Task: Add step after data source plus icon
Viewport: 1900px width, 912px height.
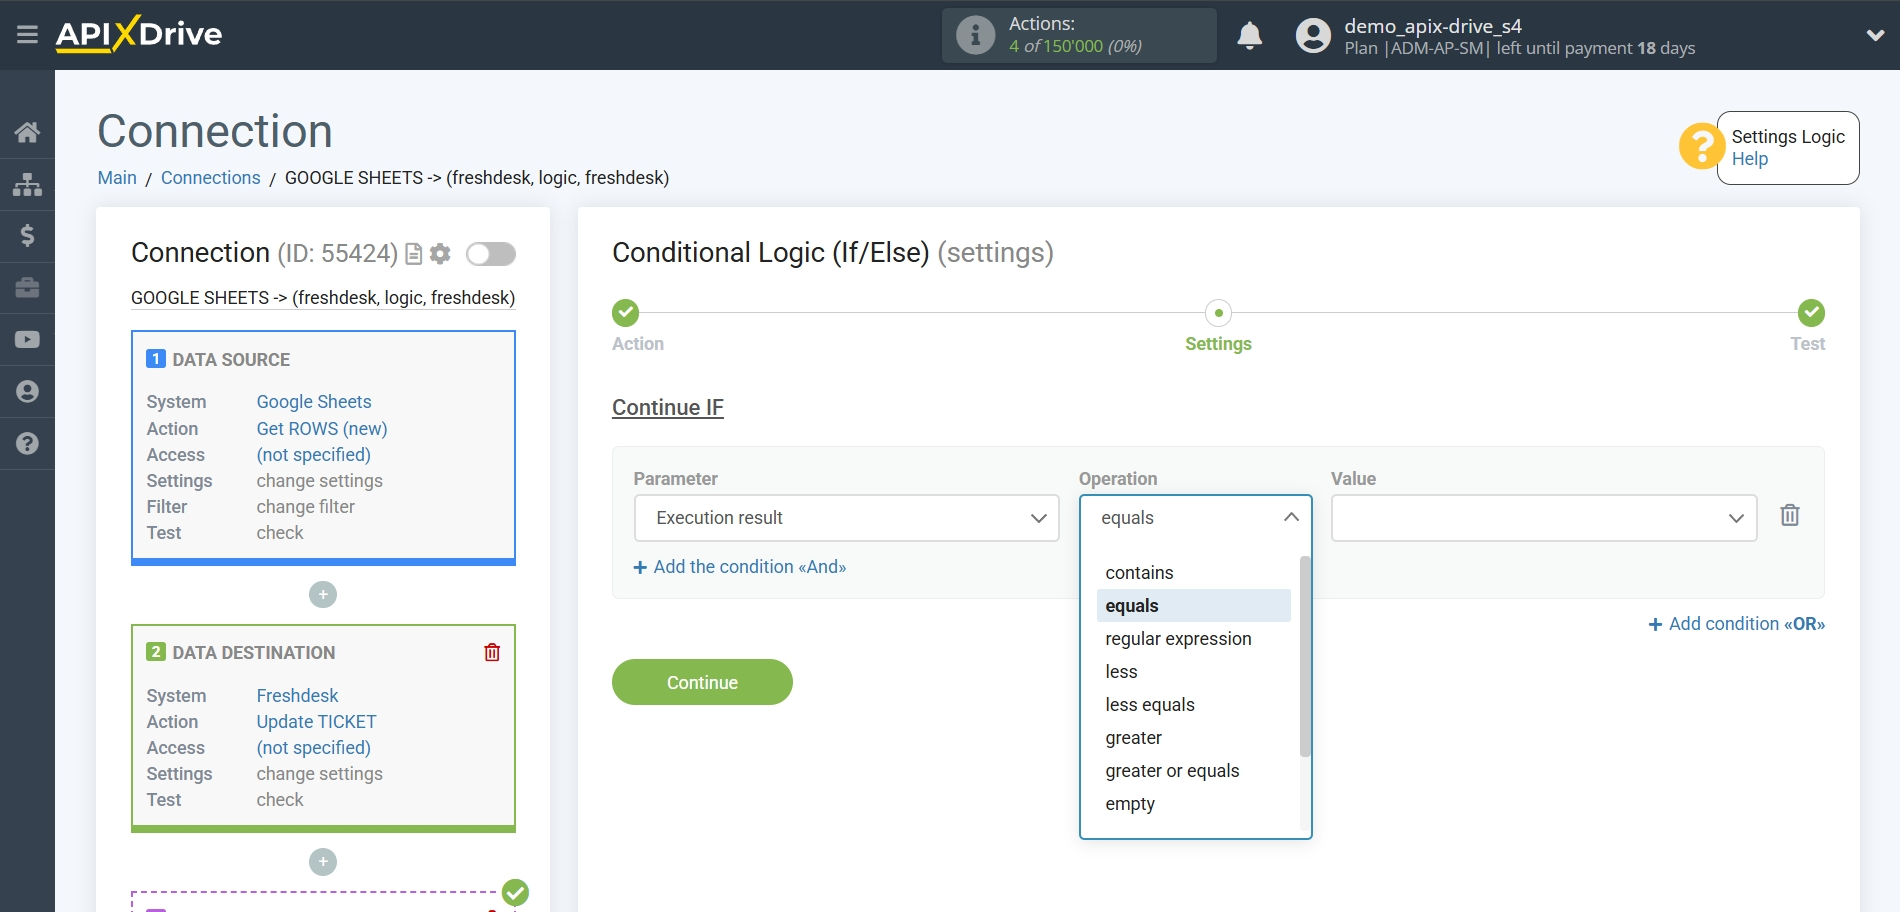Action: tap(323, 595)
